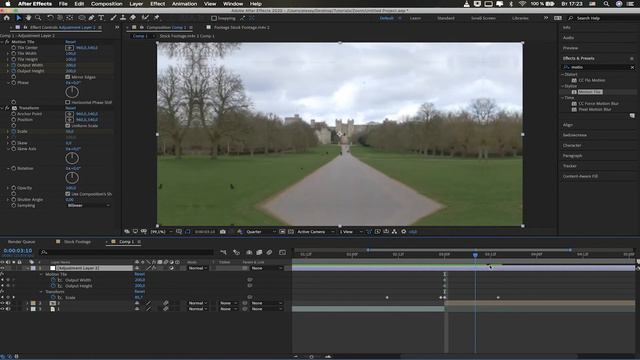640x360 pixels.
Task: Toggle visibility eye of layer 2
Action: pyautogui.click(x=2, y=303)
